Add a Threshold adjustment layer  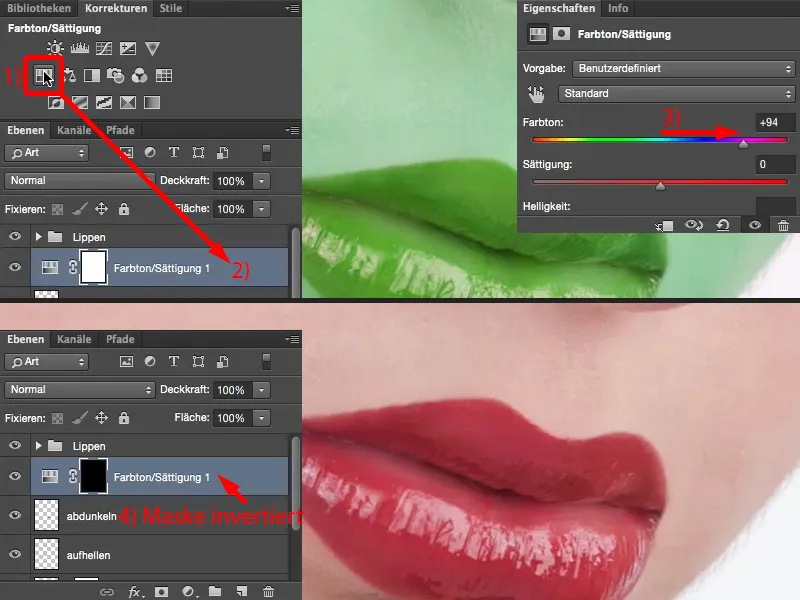[104, 103]
